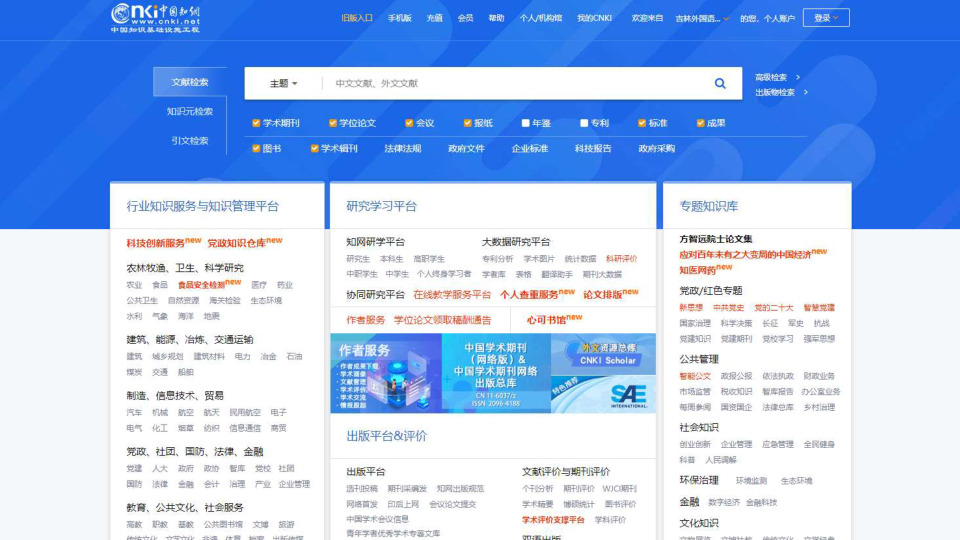Open the 大数据研究平台 heading link
The height and width of the screenshot is (540, 960).
[516, 242]
